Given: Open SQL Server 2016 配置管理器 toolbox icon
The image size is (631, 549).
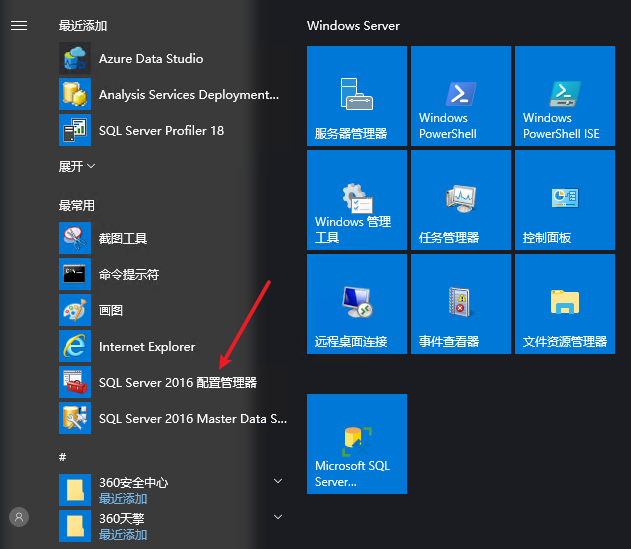Looking at the screenshot, I should (75, 382).
